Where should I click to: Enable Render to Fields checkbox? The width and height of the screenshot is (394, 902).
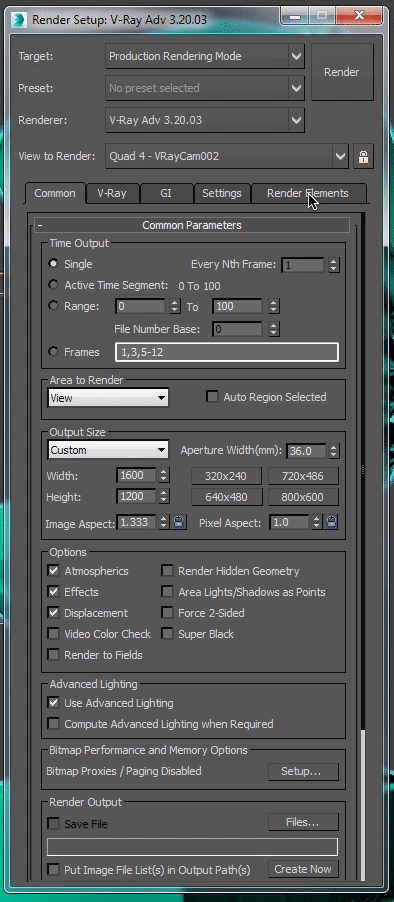53,655
